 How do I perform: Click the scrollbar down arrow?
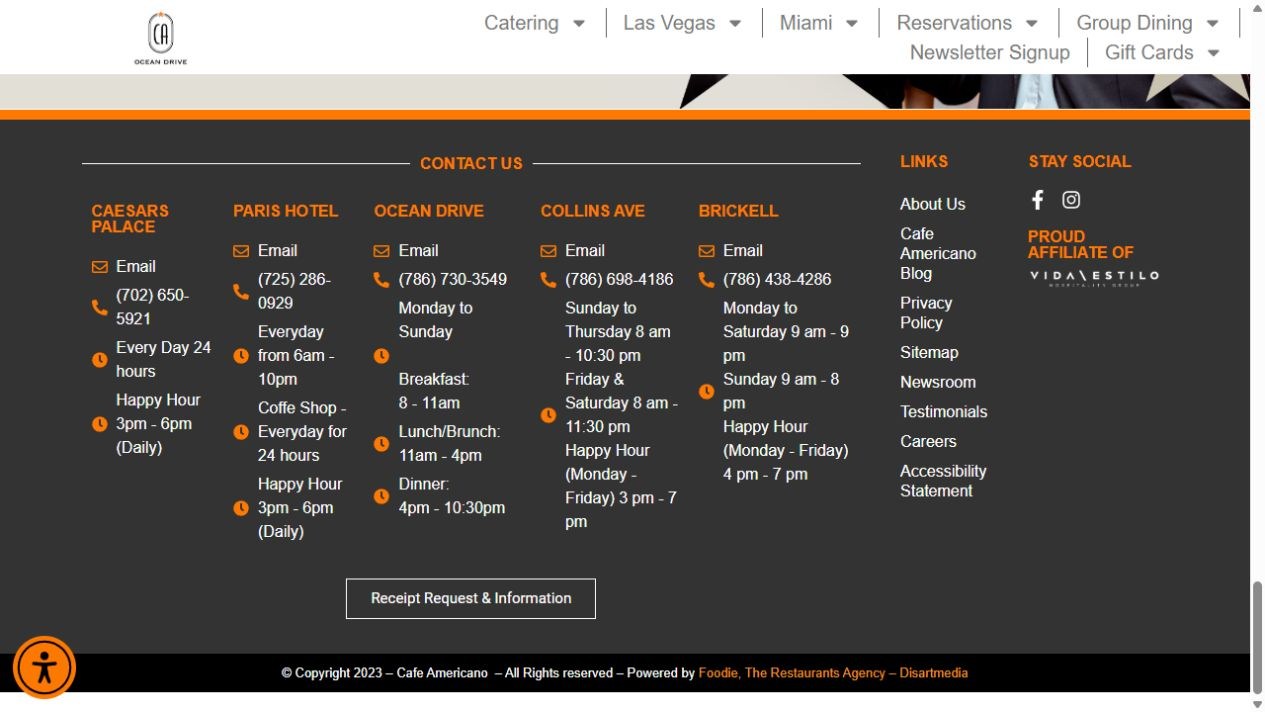coord(1258,704)
